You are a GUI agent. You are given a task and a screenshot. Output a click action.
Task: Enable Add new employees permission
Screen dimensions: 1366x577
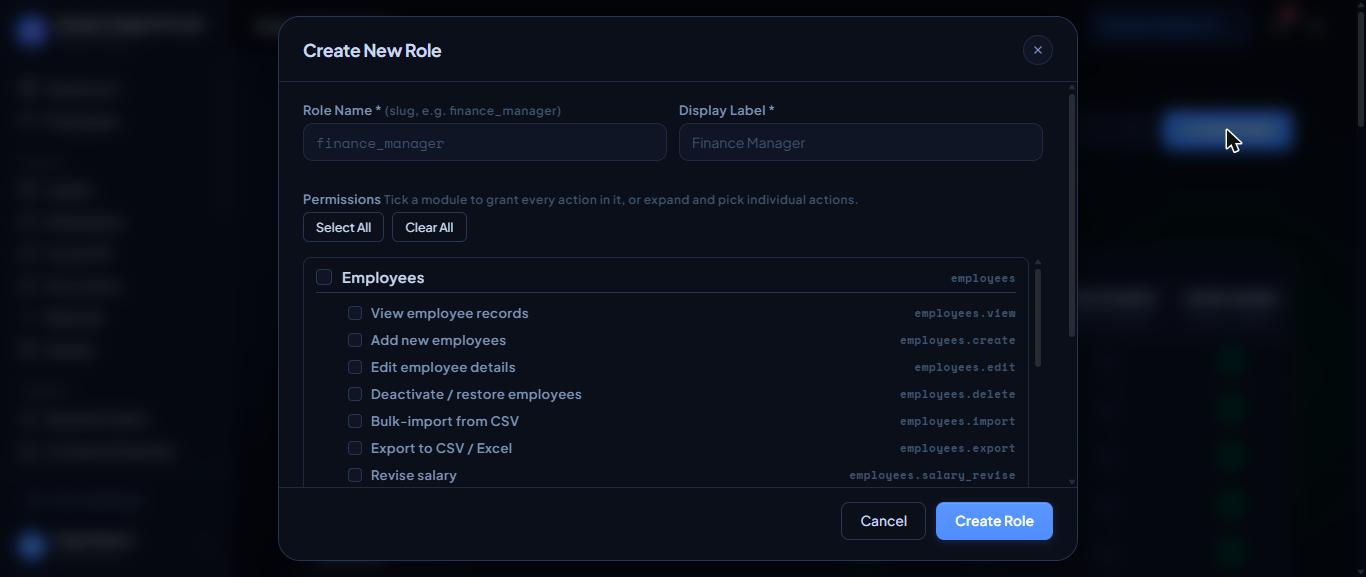pos(355,340)
